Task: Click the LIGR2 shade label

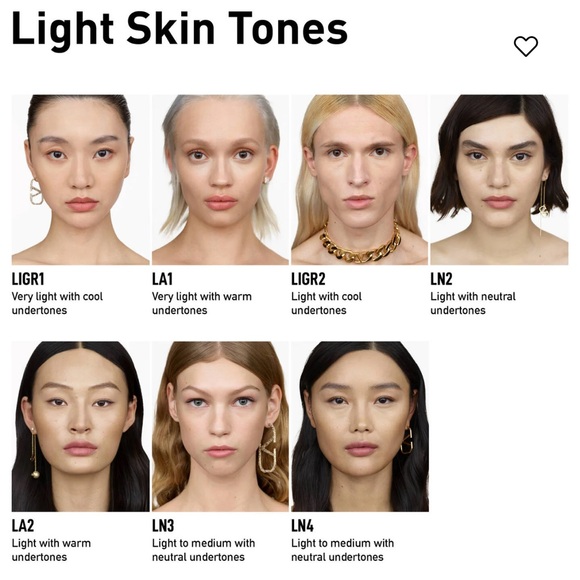Action: click(x=308, y=279)
